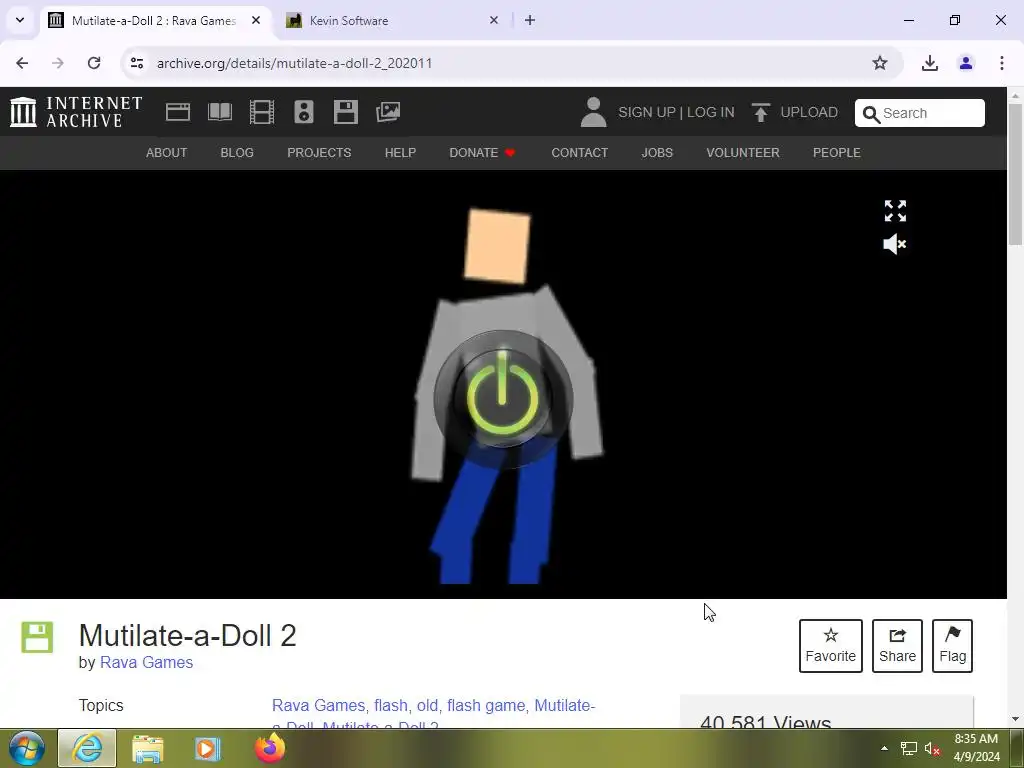The height and width of the screenshot is (768, 1024).
Task: Open the "flash" topic link
Action: [x=392, y=705]
